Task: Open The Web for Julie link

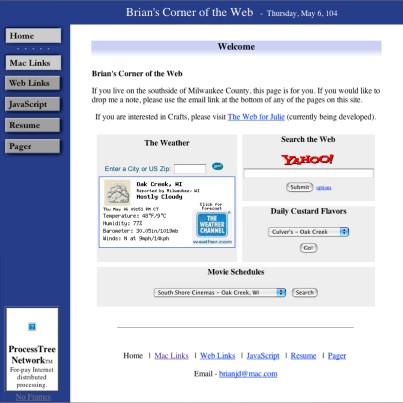Action: (x=256, y=117)
